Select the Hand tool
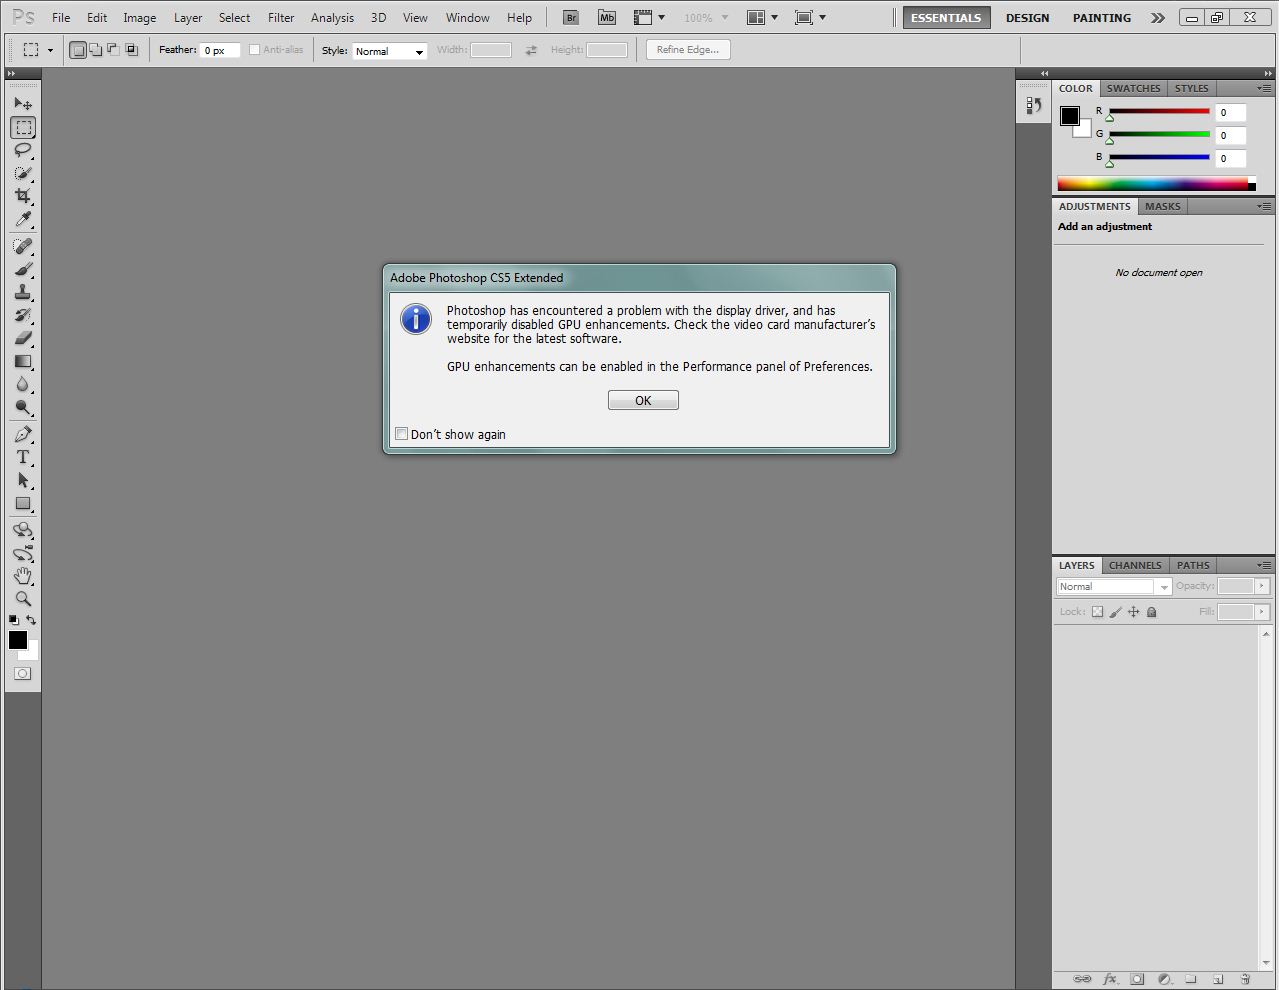 (x=23, y=576)
